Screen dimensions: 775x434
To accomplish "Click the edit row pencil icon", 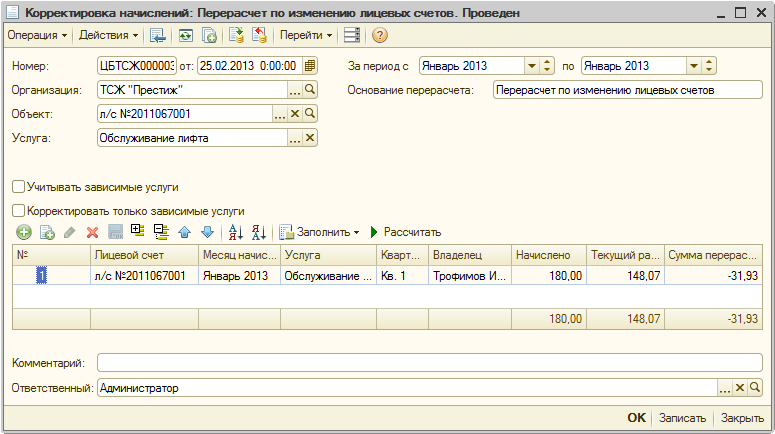I will click(70, 232).
